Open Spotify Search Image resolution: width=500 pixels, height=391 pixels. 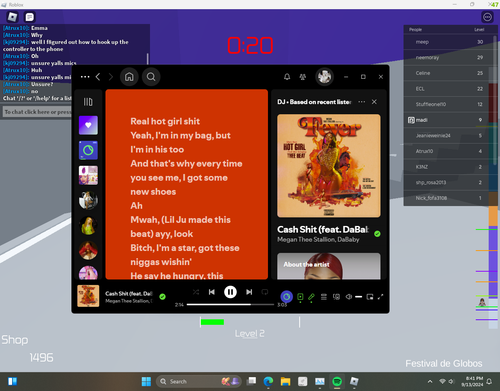click(151, 77)
